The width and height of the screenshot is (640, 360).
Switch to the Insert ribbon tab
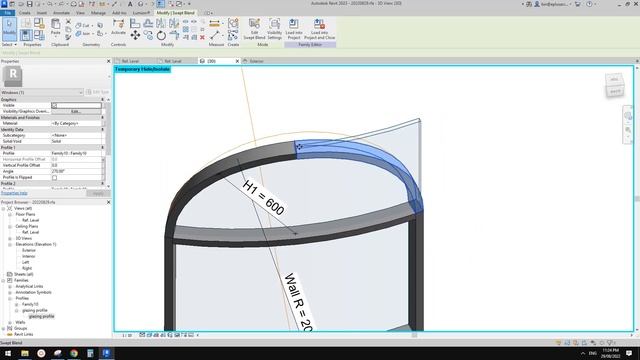42,13
